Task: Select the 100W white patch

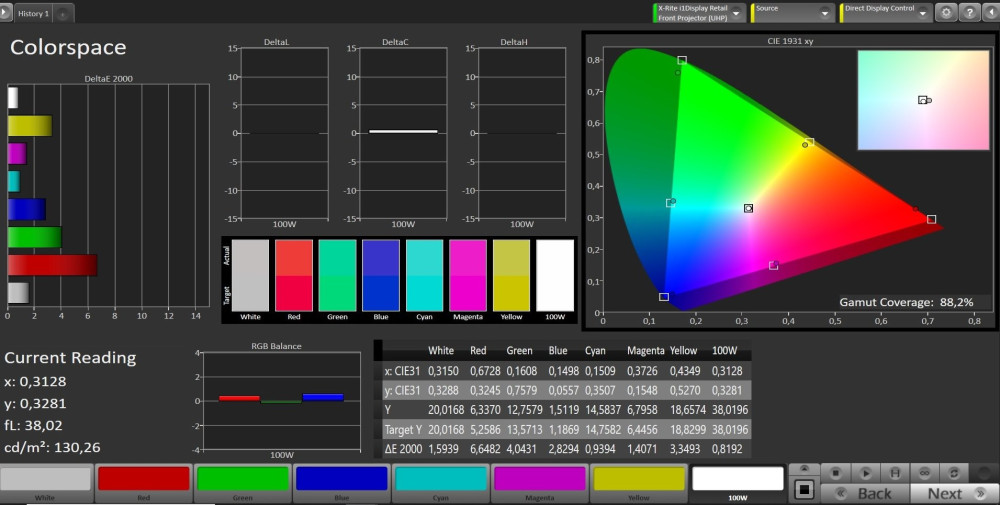Action: (x=737, y=481)
